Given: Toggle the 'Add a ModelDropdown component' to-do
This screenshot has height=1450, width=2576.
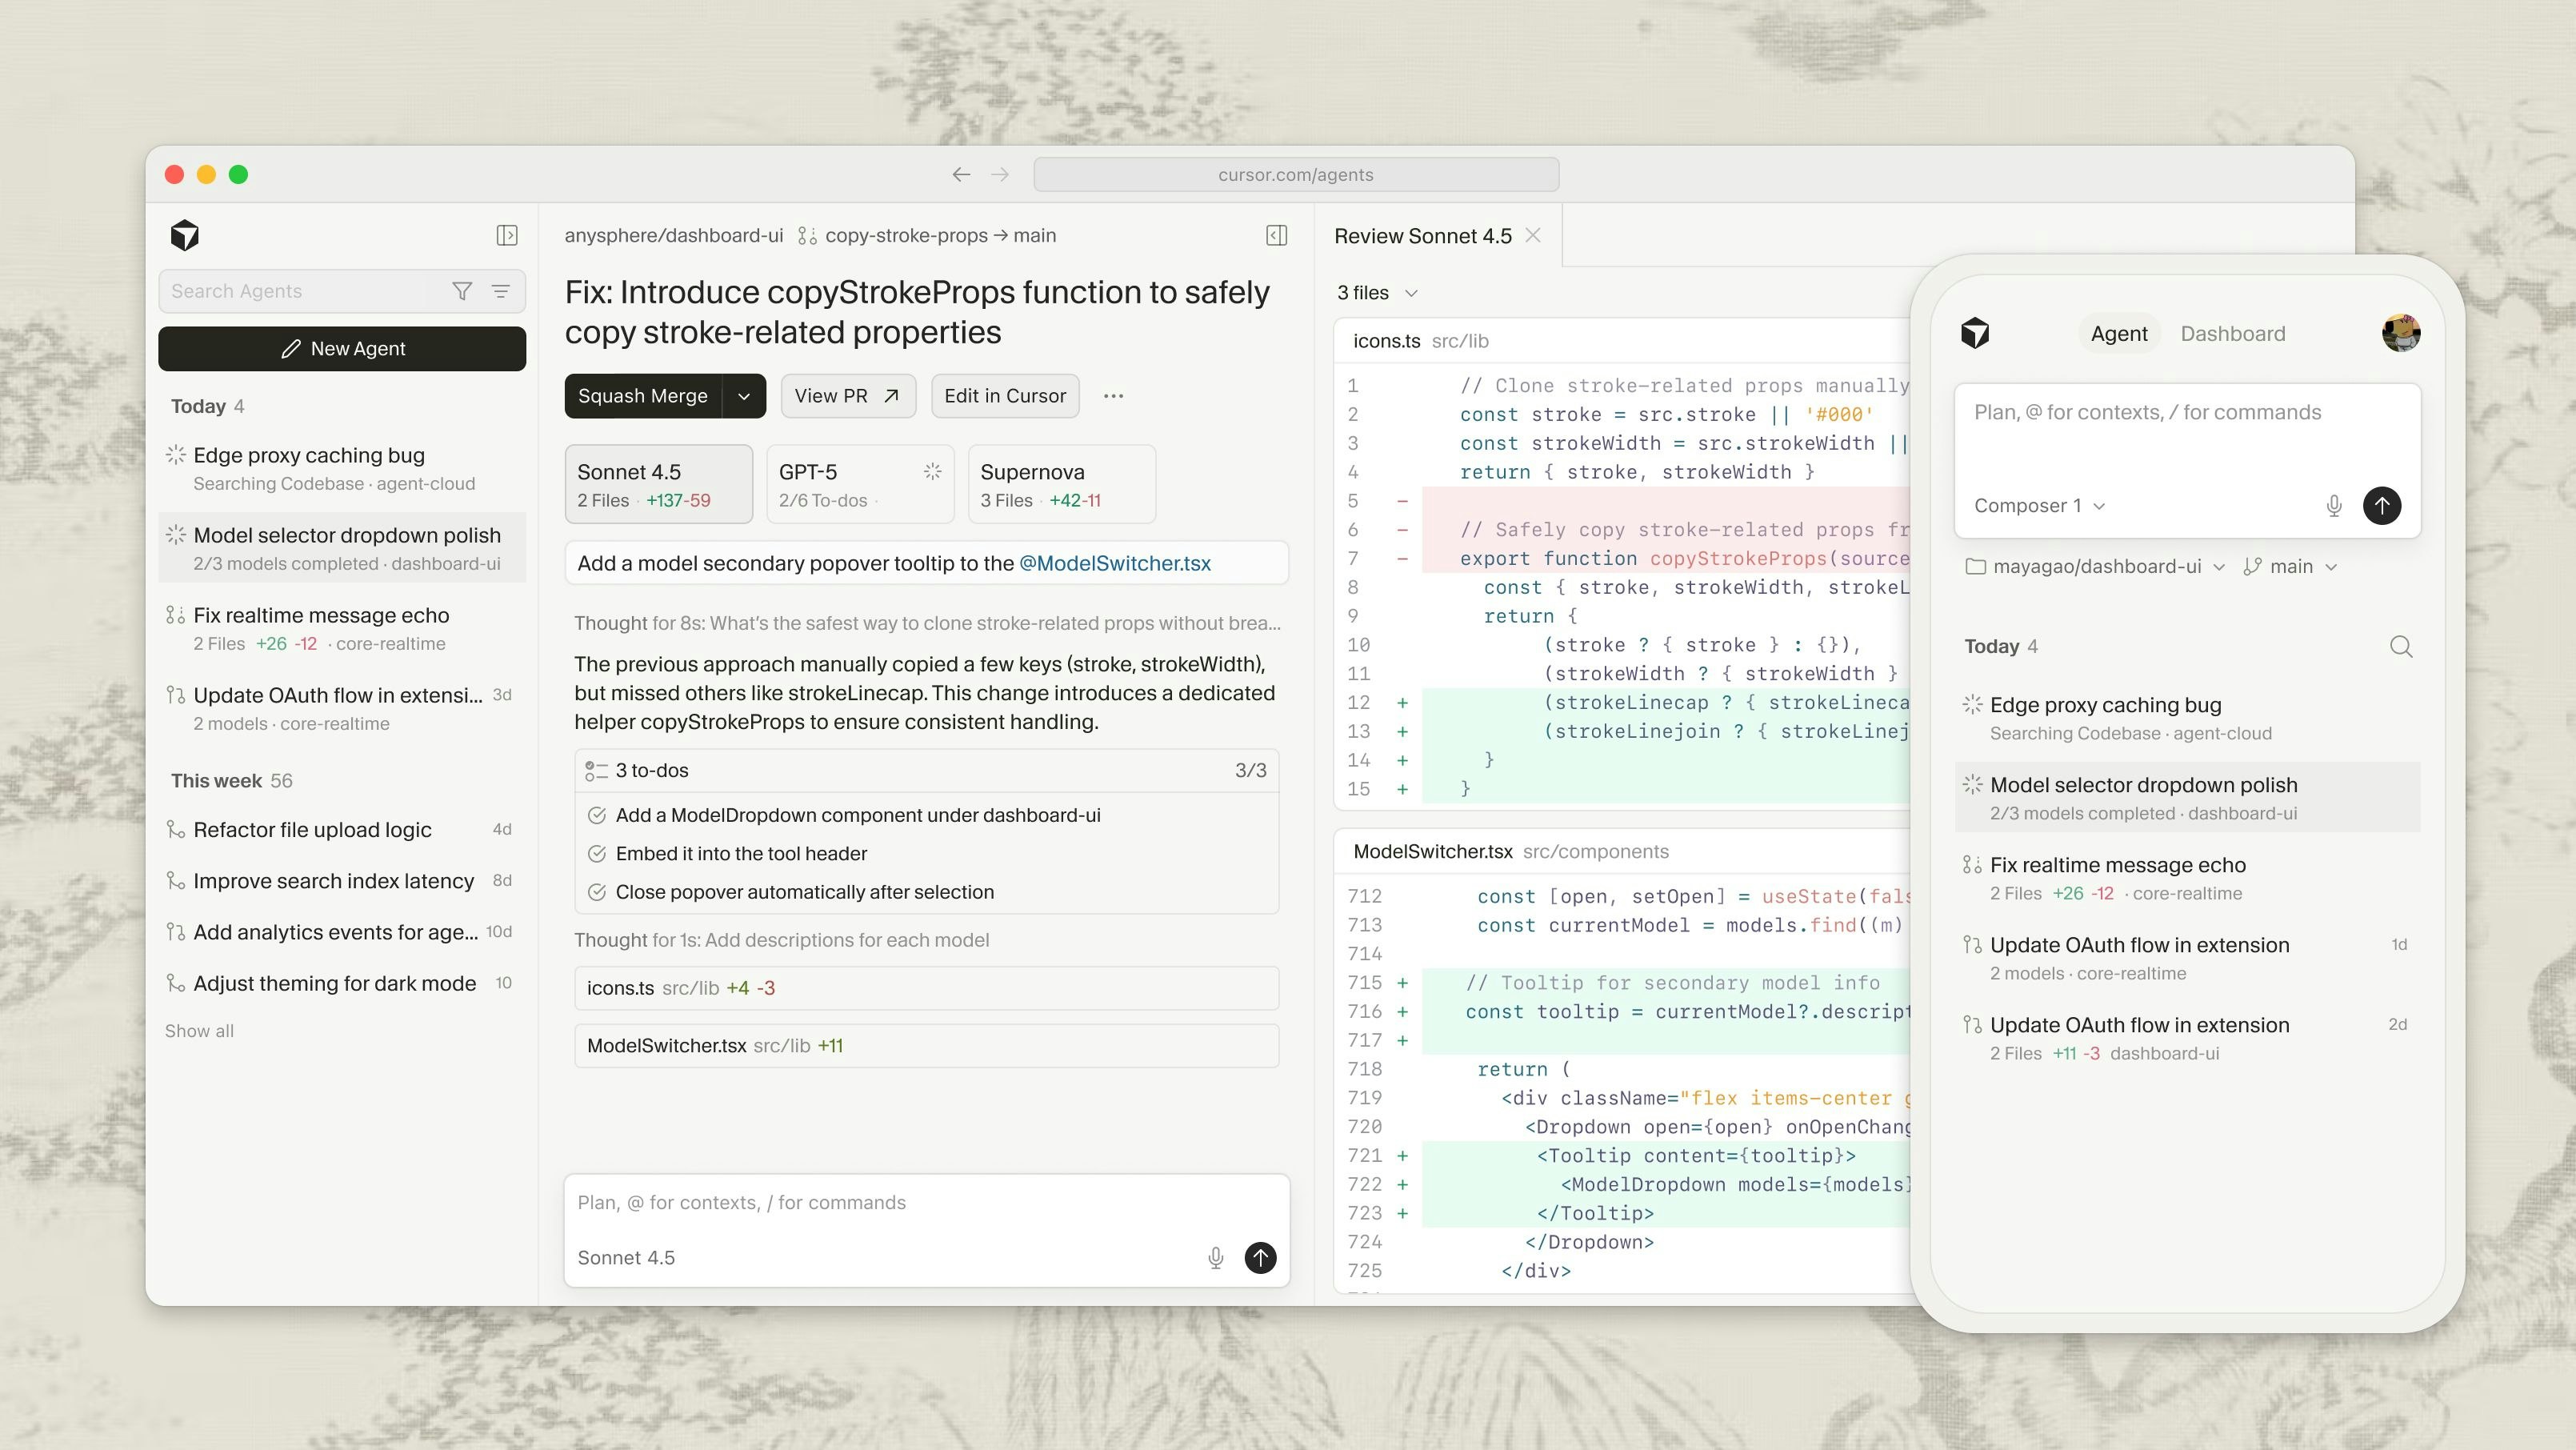Looking at the screenshot, I should click(x=598, y=815).
